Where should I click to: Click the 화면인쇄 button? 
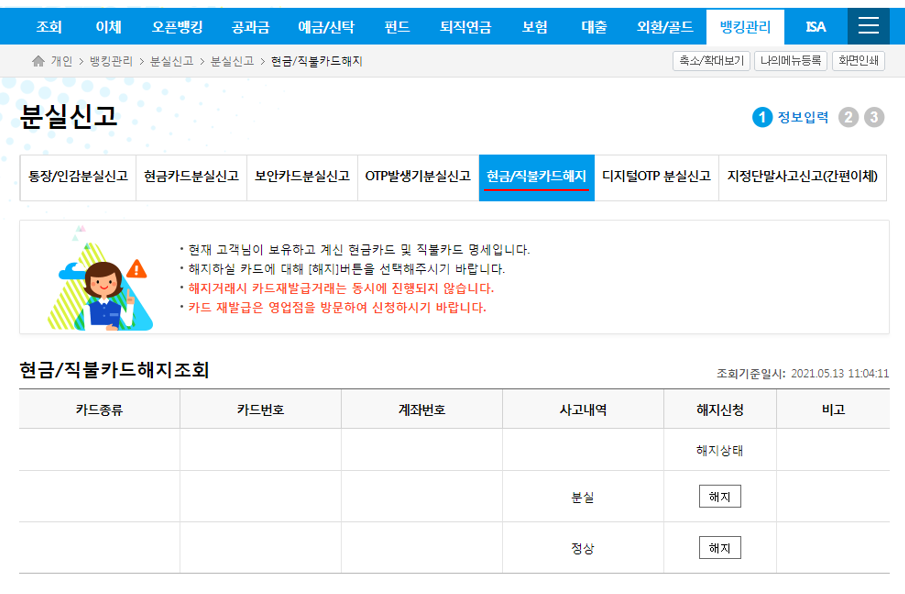858,61
